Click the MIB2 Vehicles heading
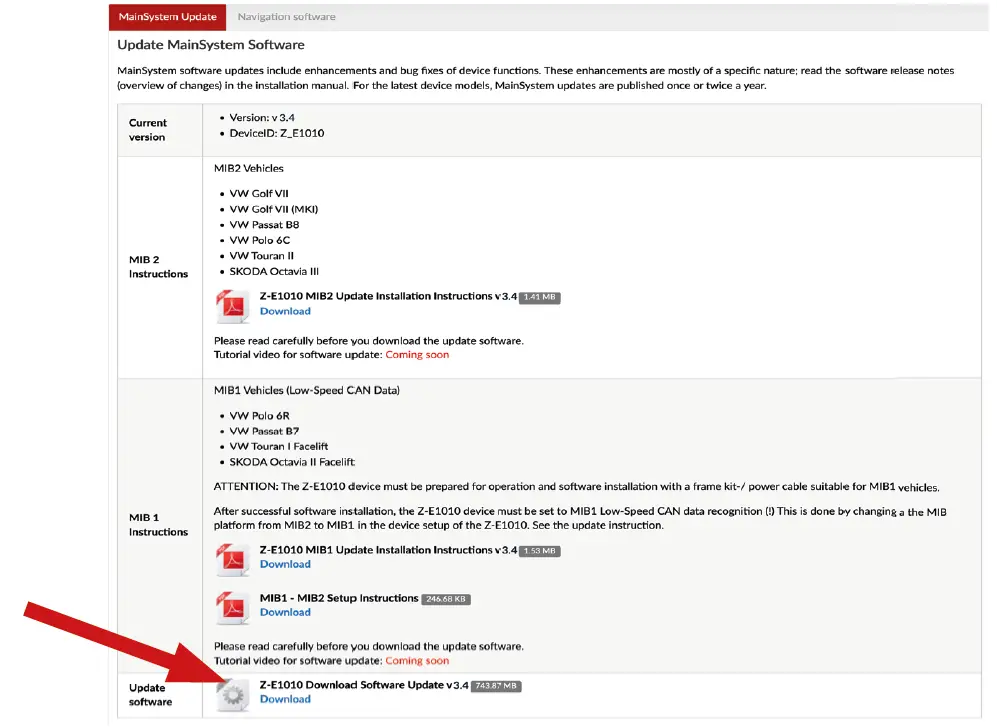The image size is (997, 727). (x=249, y=169)
